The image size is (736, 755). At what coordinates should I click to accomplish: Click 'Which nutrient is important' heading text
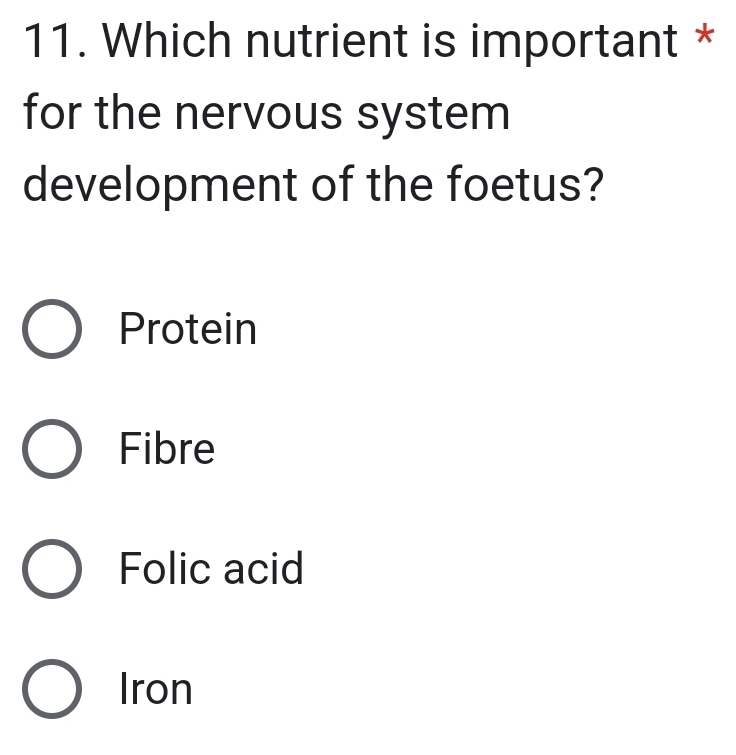click(x=390, y=43)
